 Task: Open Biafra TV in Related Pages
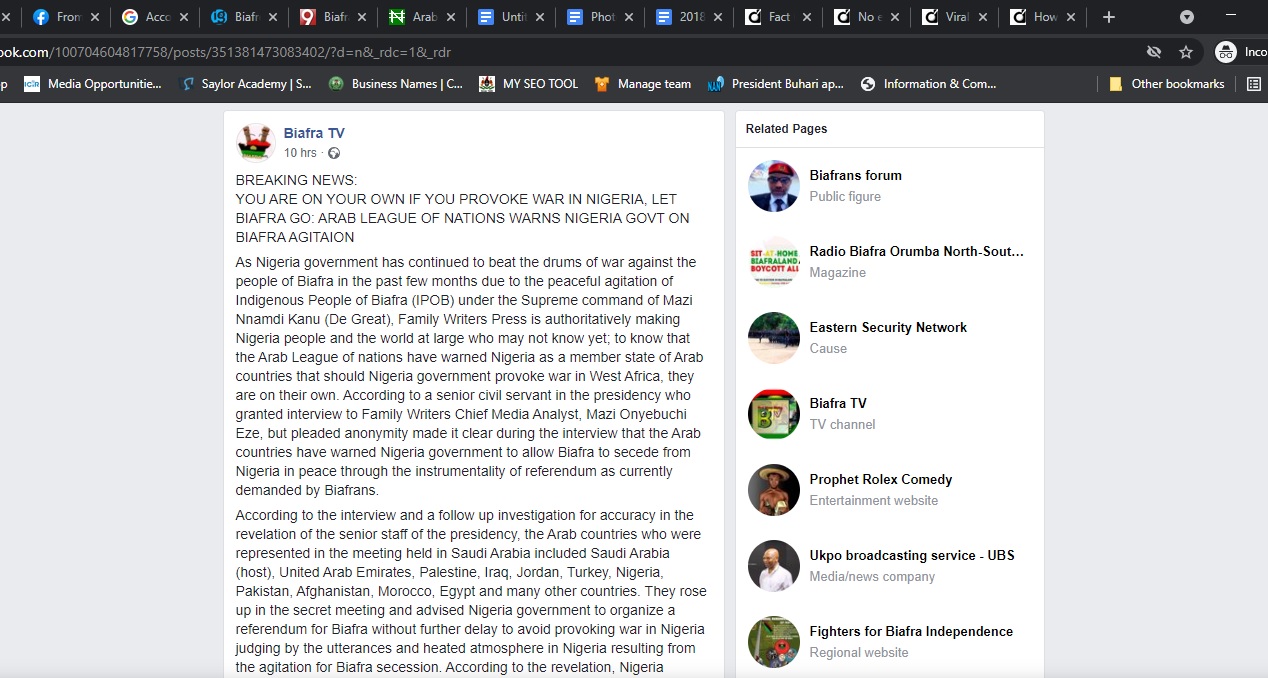coord(838,403)
